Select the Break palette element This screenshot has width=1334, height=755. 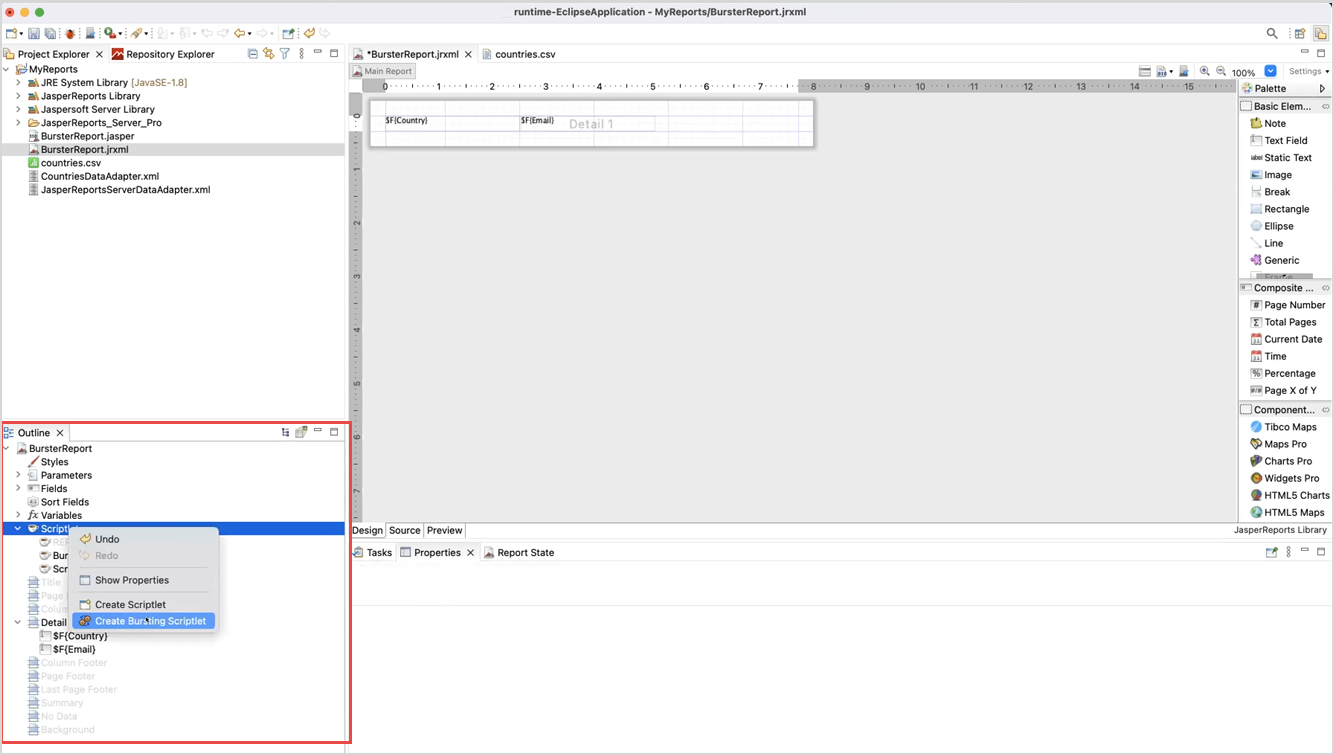(1270, 191)
